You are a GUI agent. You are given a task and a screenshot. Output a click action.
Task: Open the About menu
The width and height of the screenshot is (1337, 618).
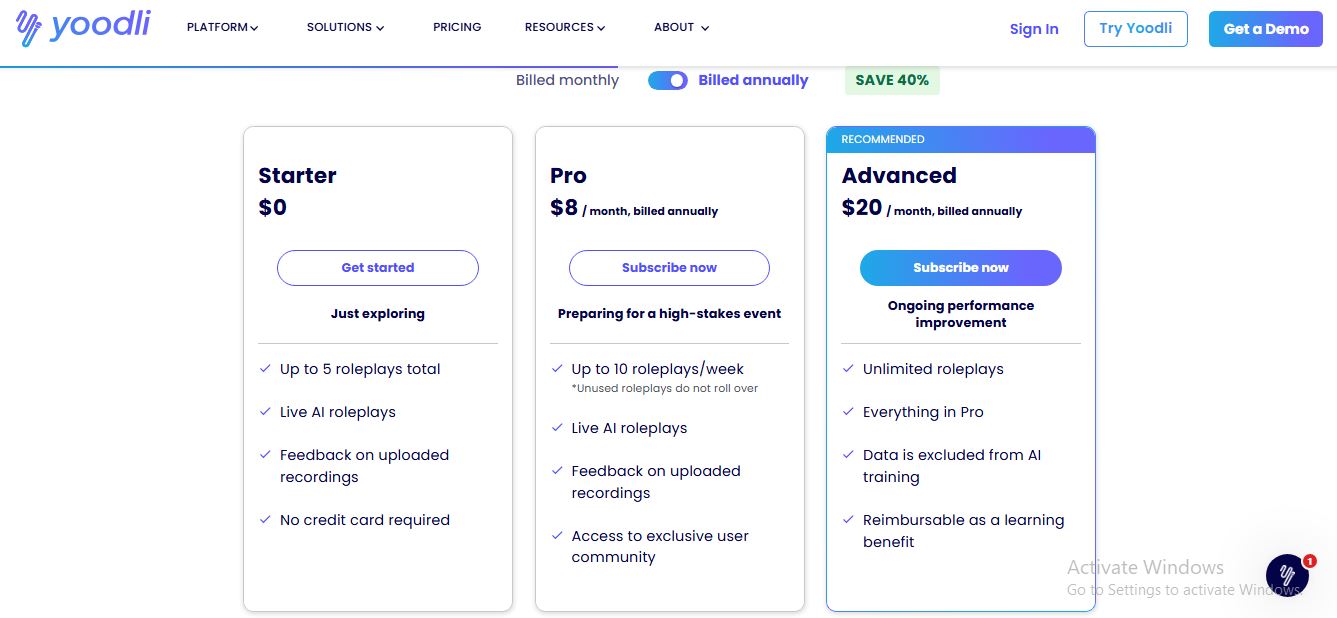pos(681,28)
